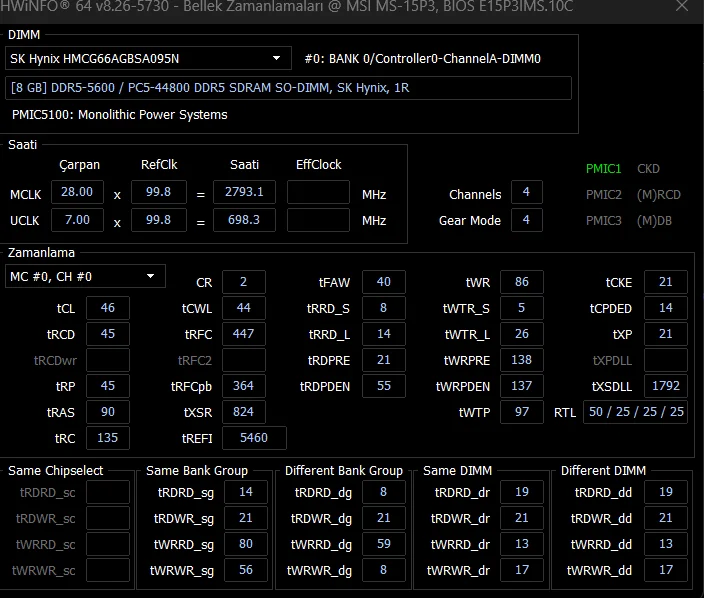The height and width of the screenshot is (598, 704).
Task: Click the MCLK multiplier field showing 28.00
Action: click(77, 192)
